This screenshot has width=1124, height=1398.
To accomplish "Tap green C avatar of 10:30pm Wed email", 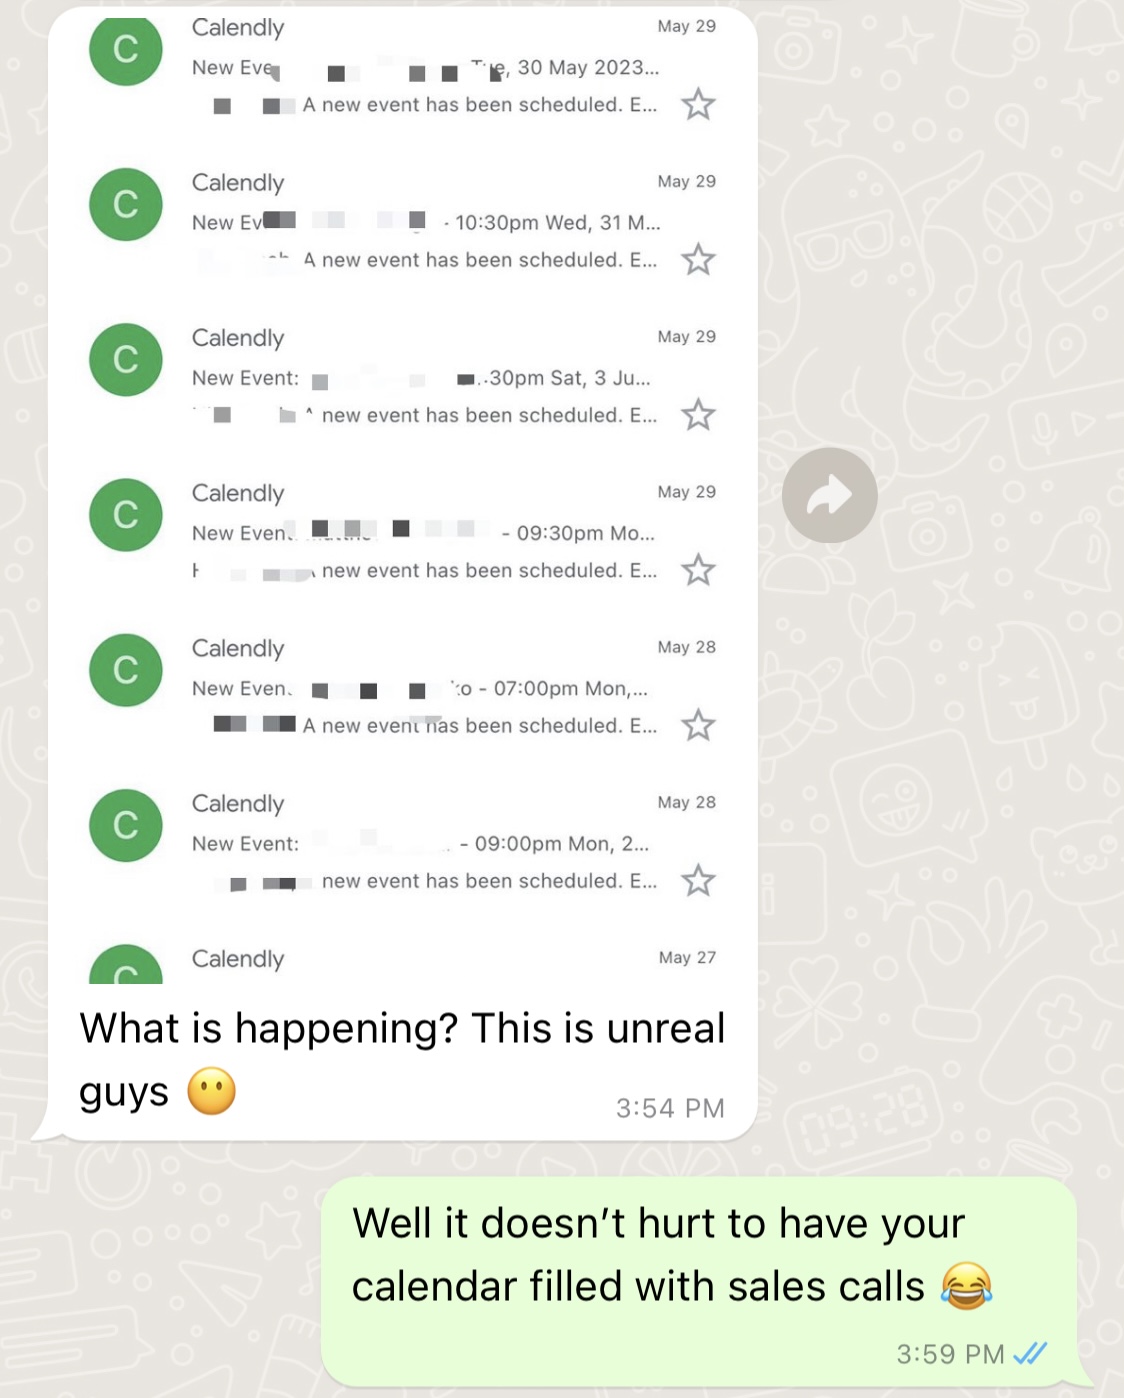I will click(x=126, y=204).
